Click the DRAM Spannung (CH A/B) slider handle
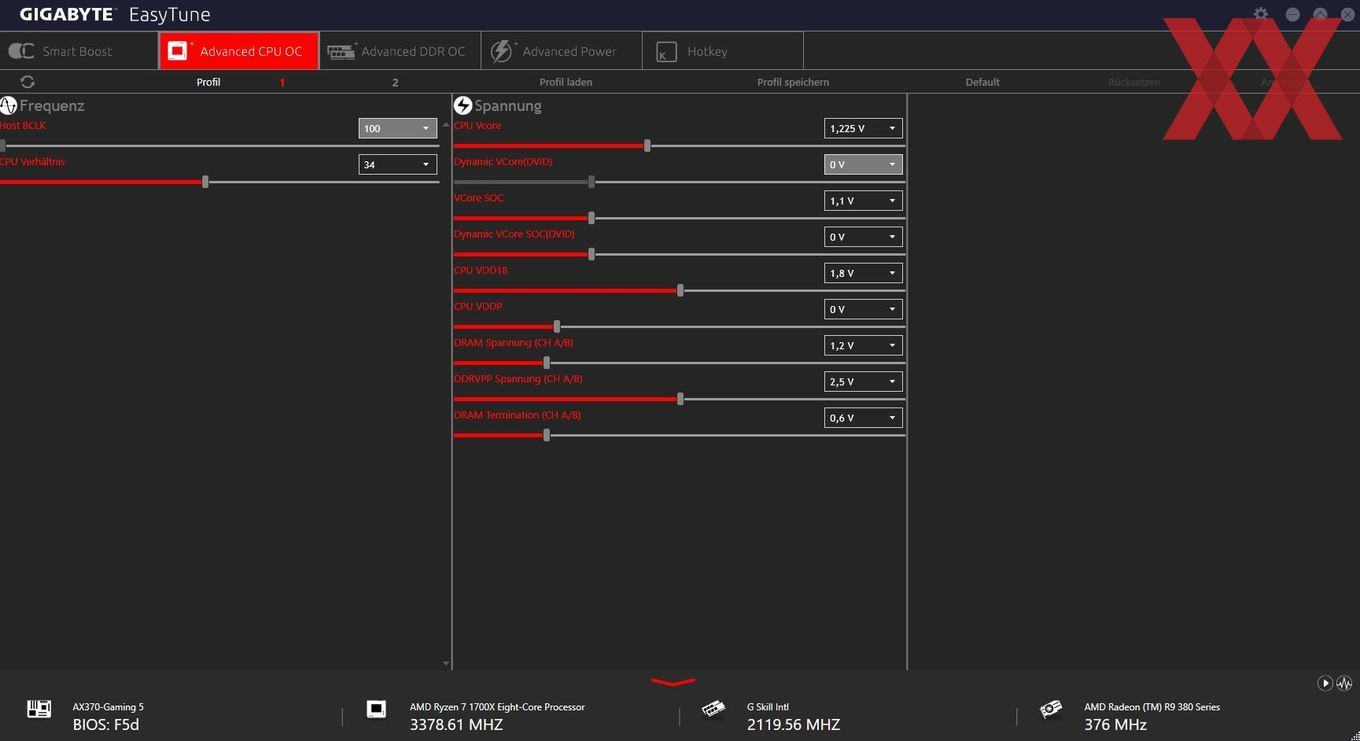Image resolution: width=1360 pixels, height=741 pixels. click(x=546, y=363)
